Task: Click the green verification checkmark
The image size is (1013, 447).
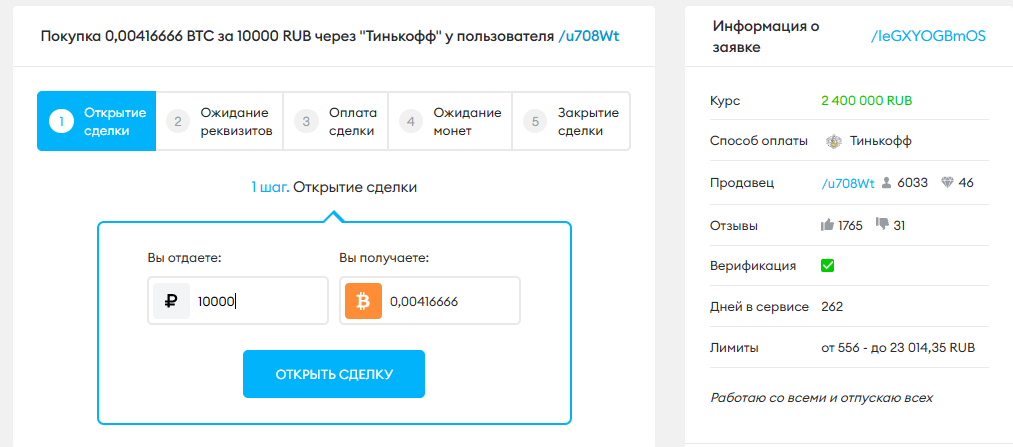Action: pyautogui.click(x=828, y=265)
